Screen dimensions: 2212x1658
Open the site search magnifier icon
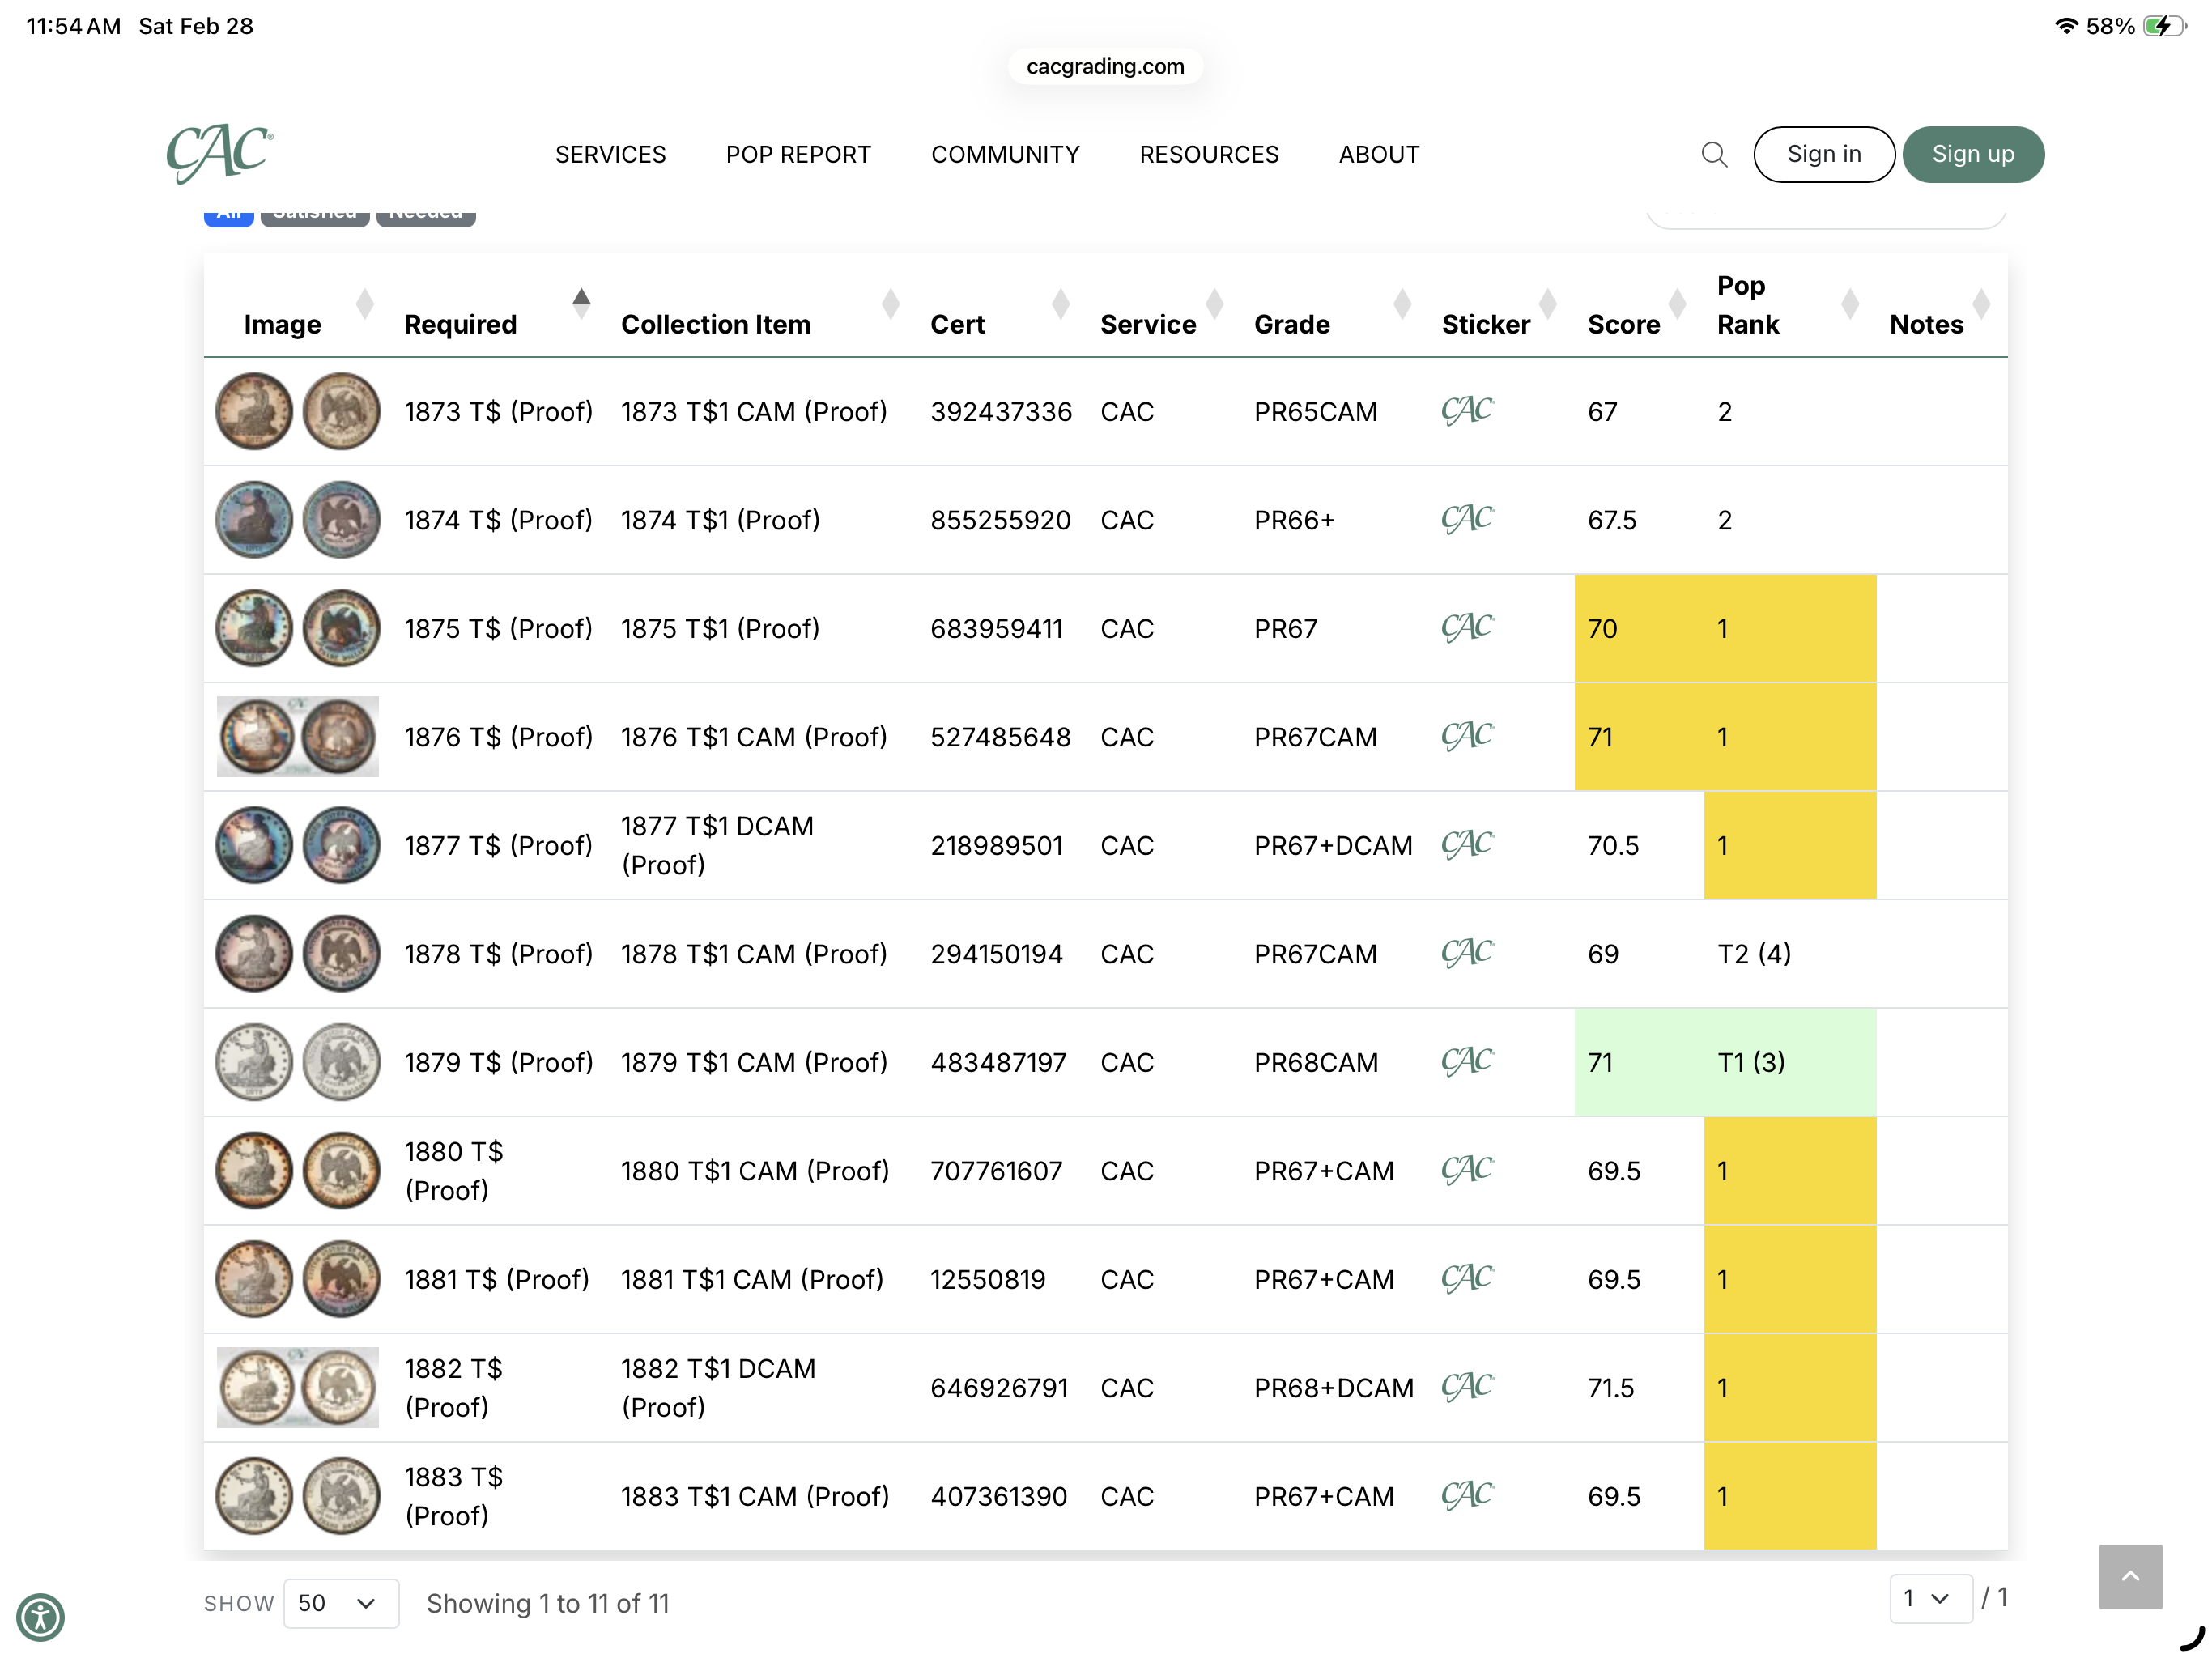click(1714, 154)
